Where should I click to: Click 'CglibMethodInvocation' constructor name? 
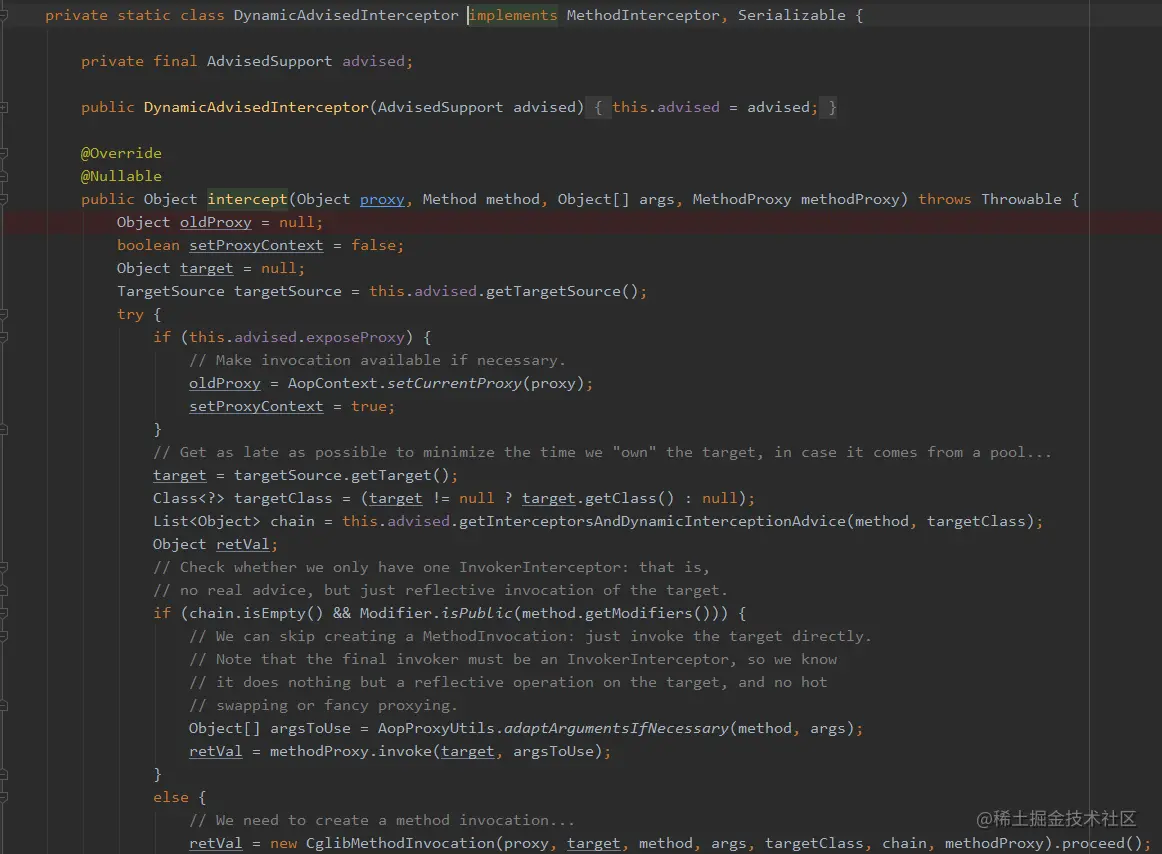tap(400, 844)
